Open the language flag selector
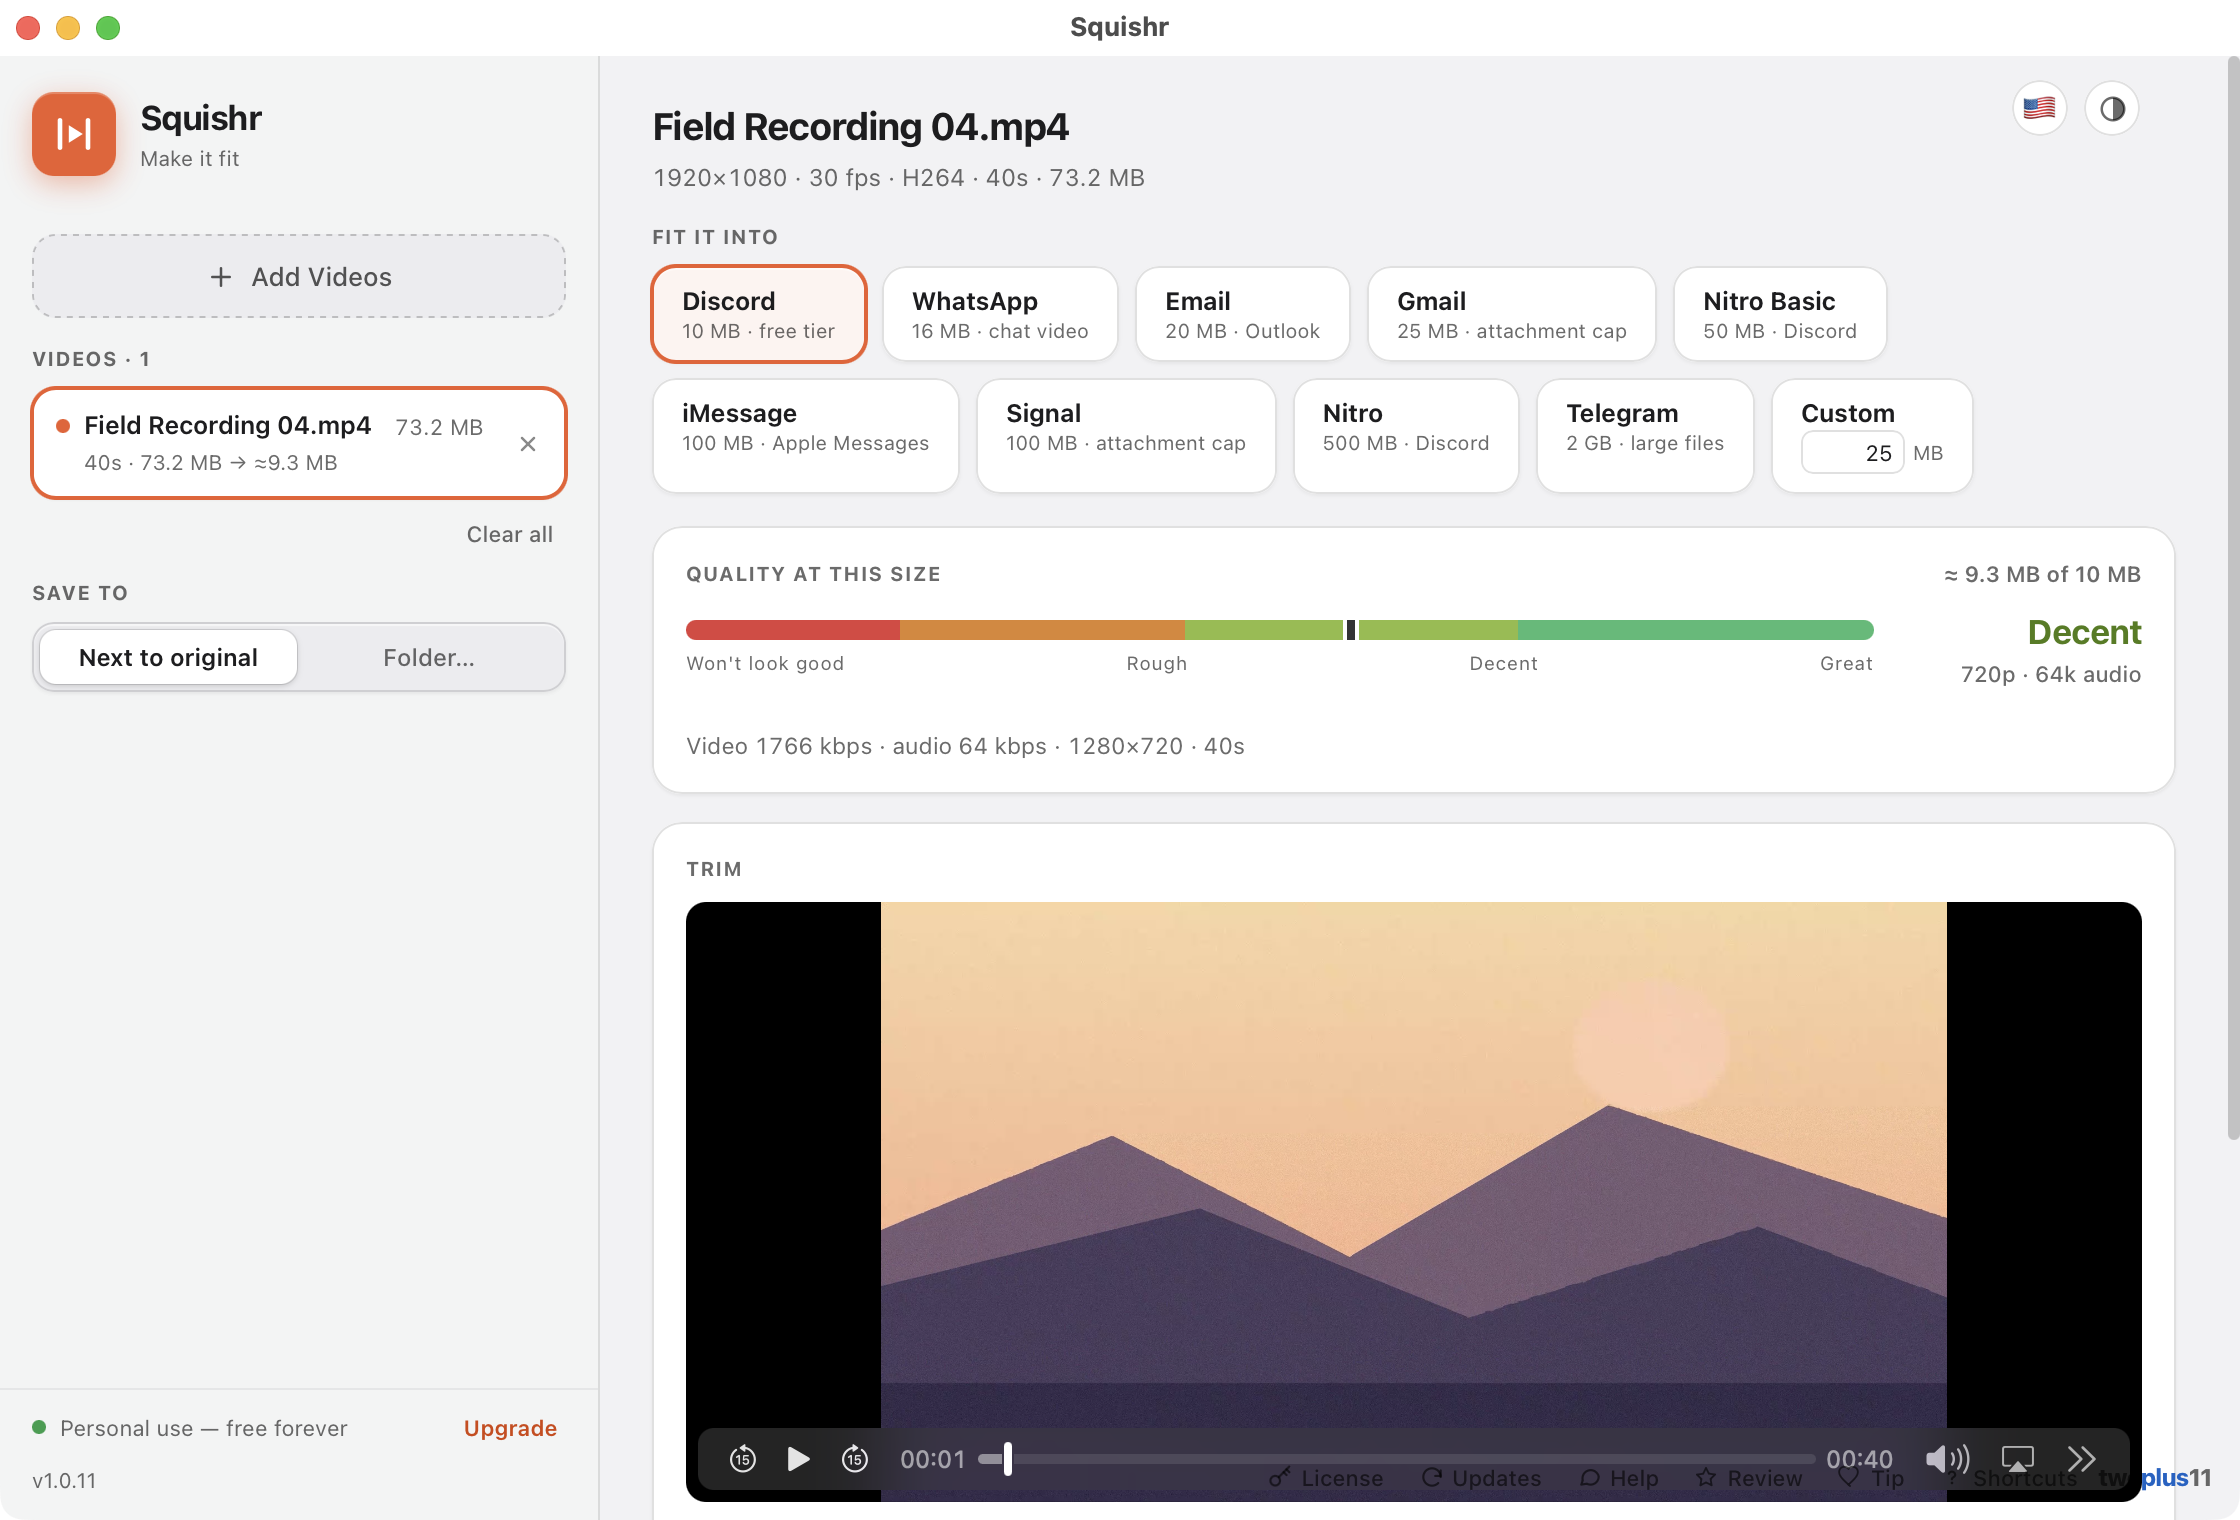This screenshot has height=1520, width=2240. tap(2039, 108)
